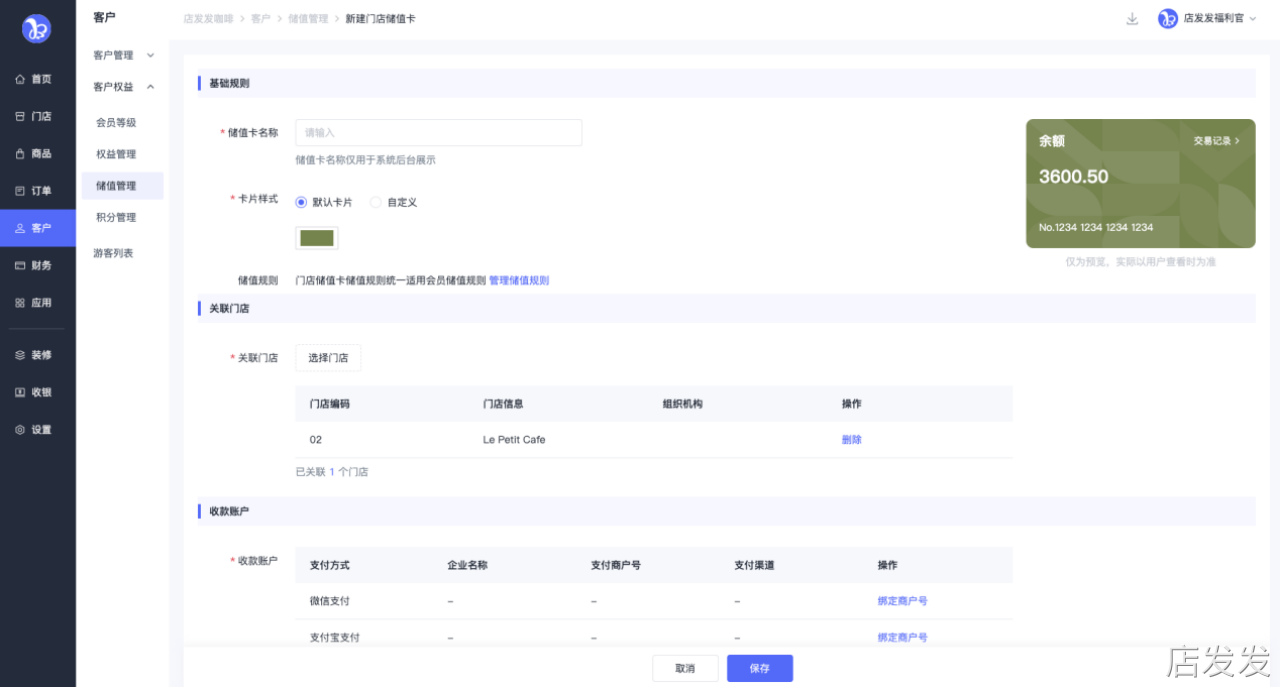Click 绑定商户号 for 支付宝支付
1280x687 pixels.
tap(902, 637)
